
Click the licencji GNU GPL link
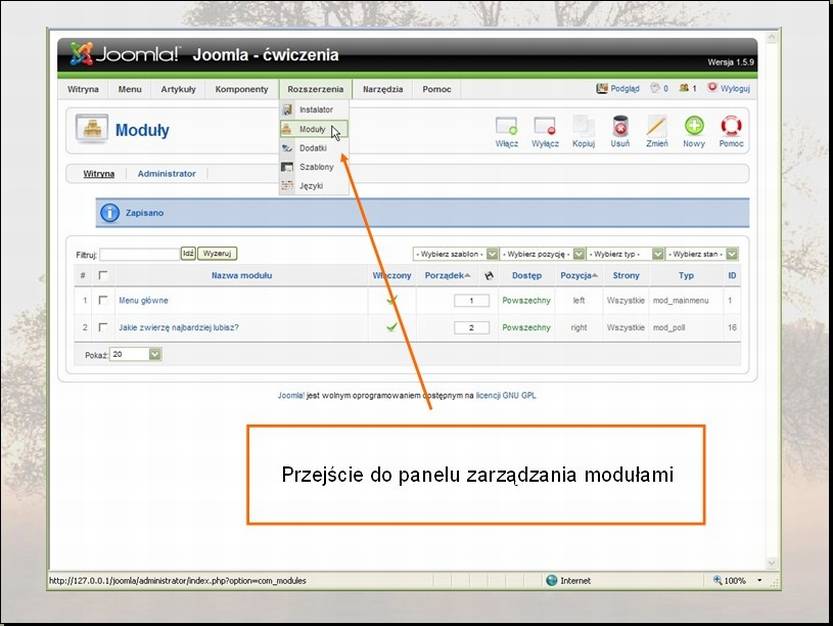tap(506, 395)
